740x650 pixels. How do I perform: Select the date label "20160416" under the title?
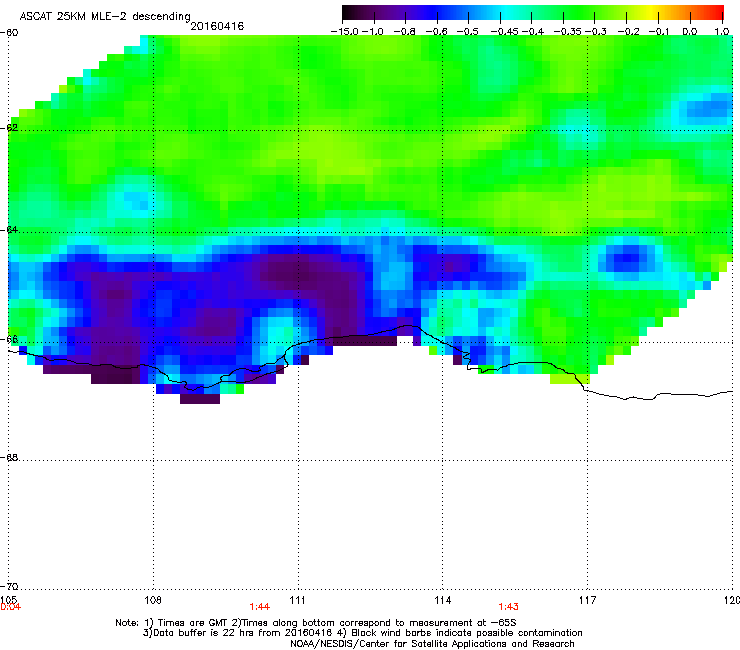coord(217,26)
